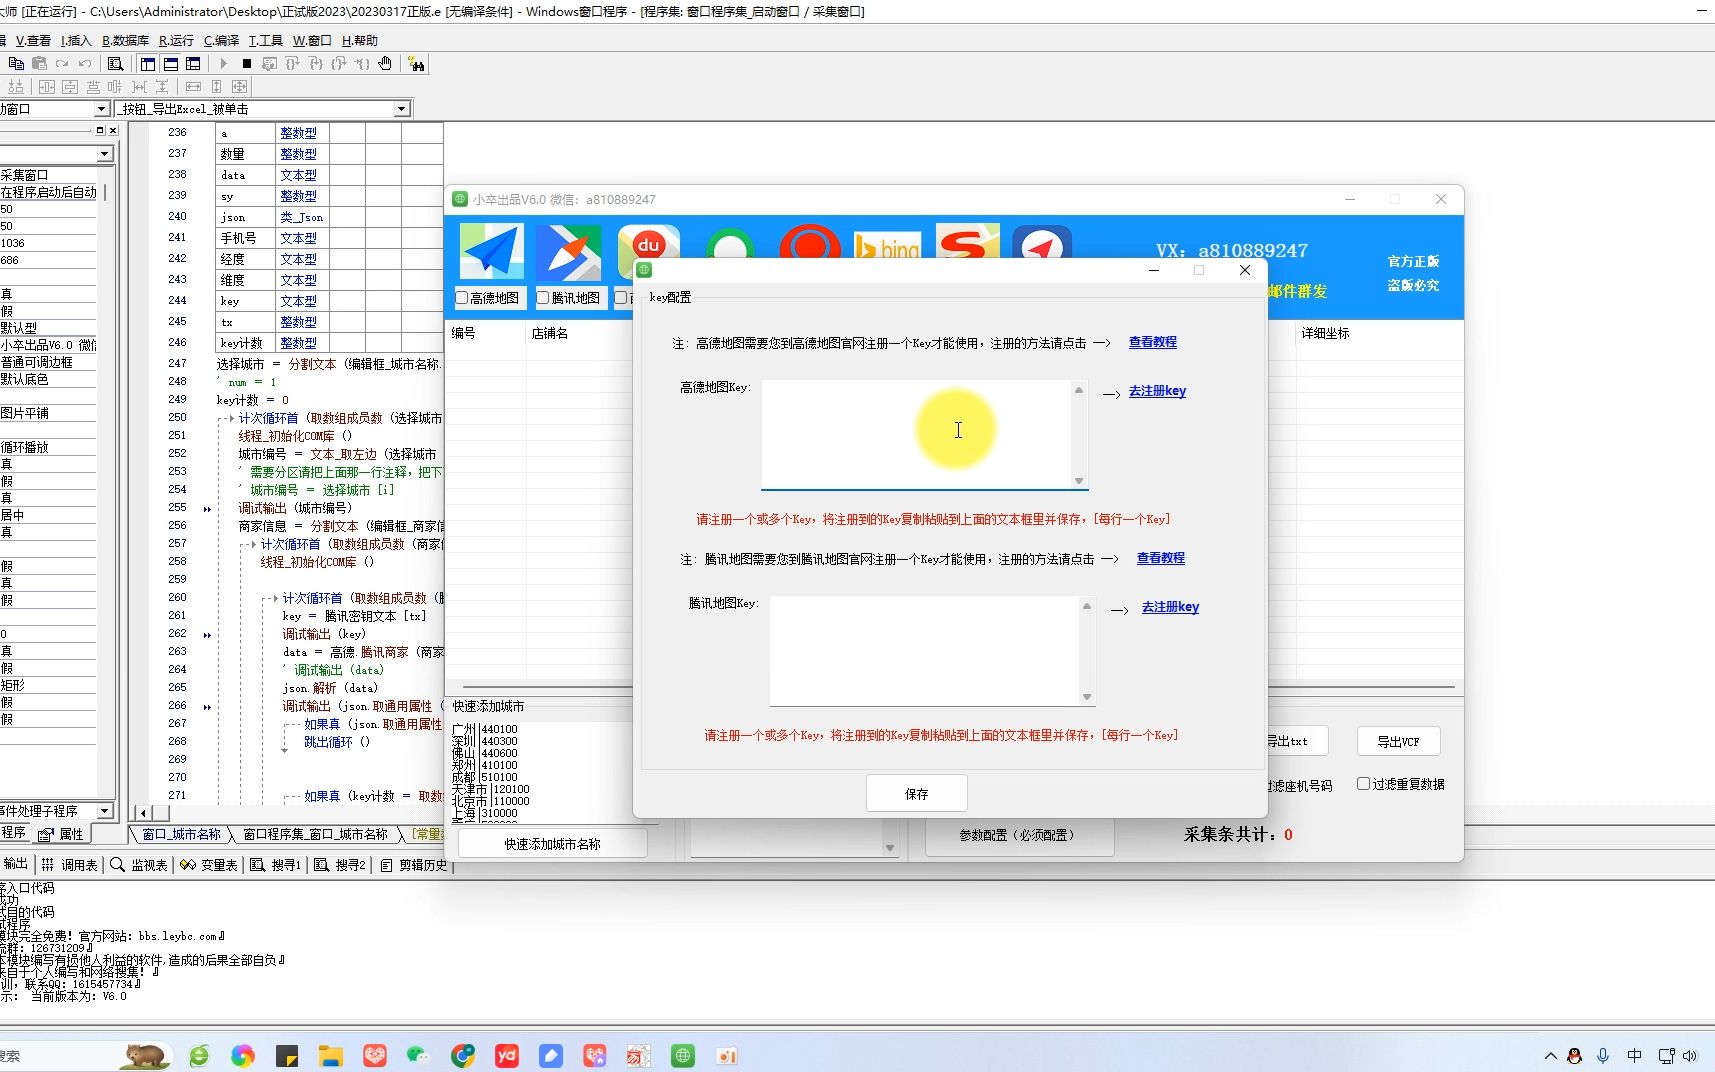This screenshot has width=1715, height=1072.
Task: Click 保存 button in key配置 dialog
Action: click(x=916, y=794)
